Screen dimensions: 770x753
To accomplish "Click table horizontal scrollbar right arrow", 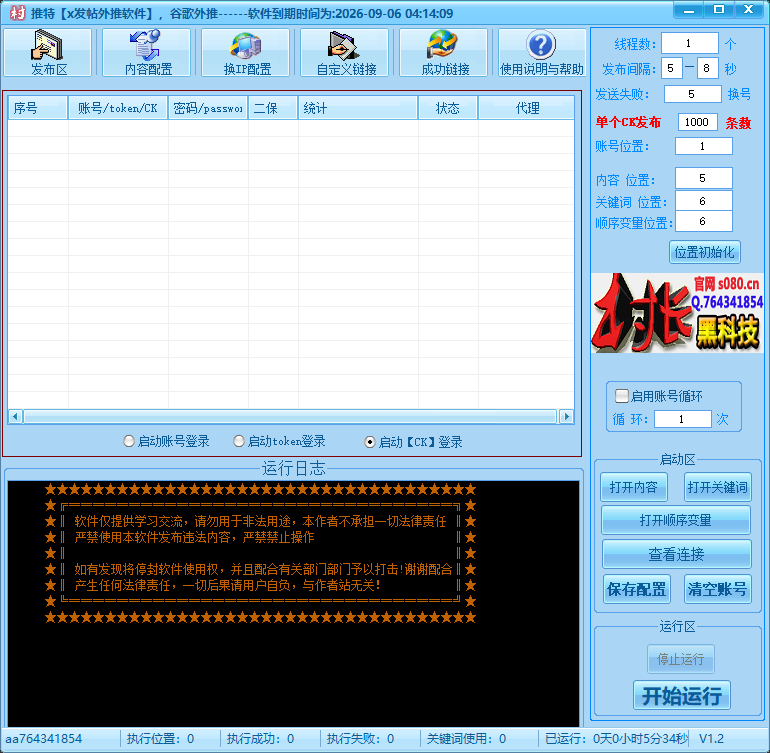I will pos(567,417).
